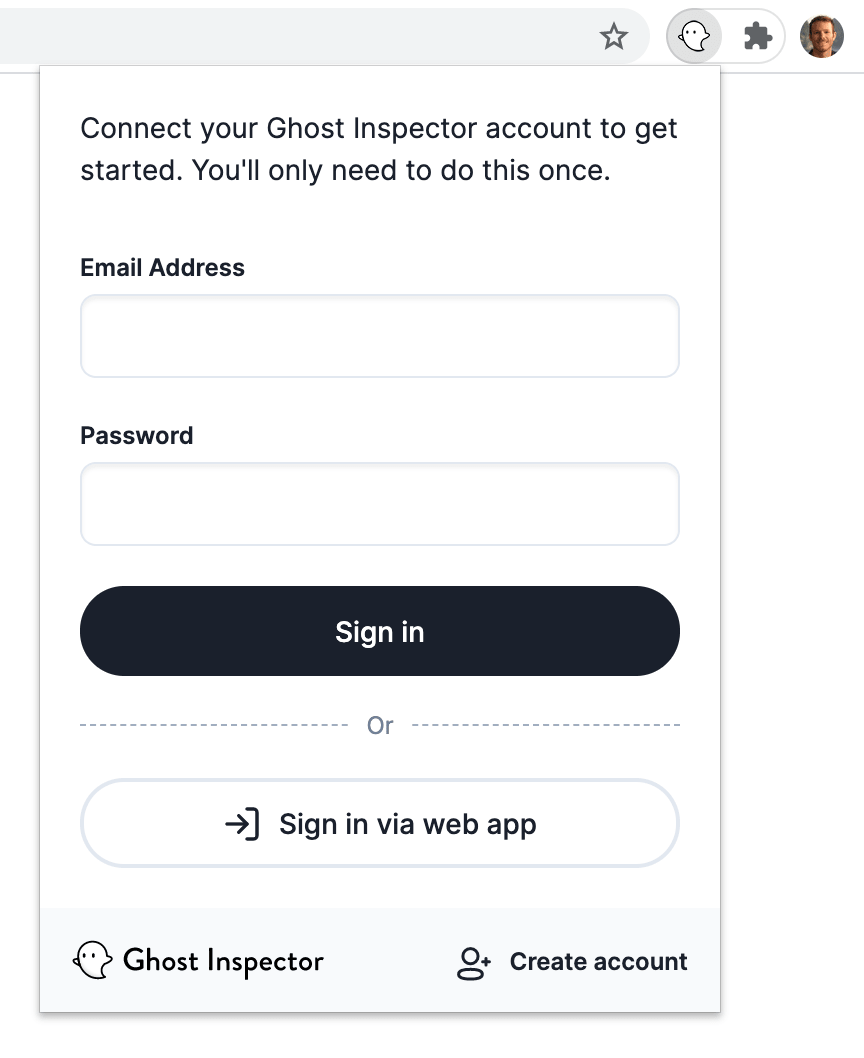Open the Chrome profile avatar
864x1058 pixels.
click(x=821, y=36)
